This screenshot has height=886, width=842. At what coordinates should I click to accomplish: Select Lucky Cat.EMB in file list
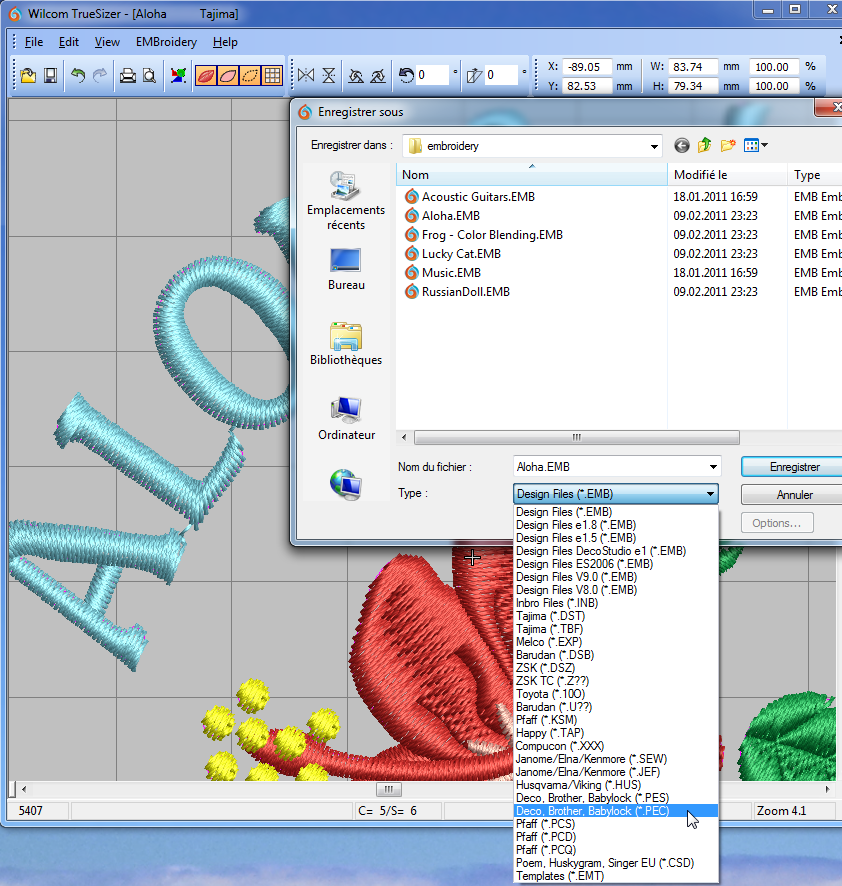460,254
